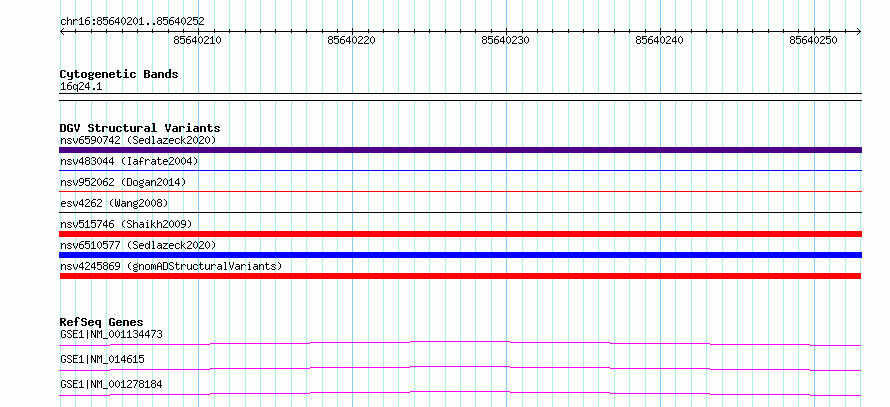Open the DGV Structural Variants track title
The height and width of the screenshot is (407, 890).
(140, 128)
